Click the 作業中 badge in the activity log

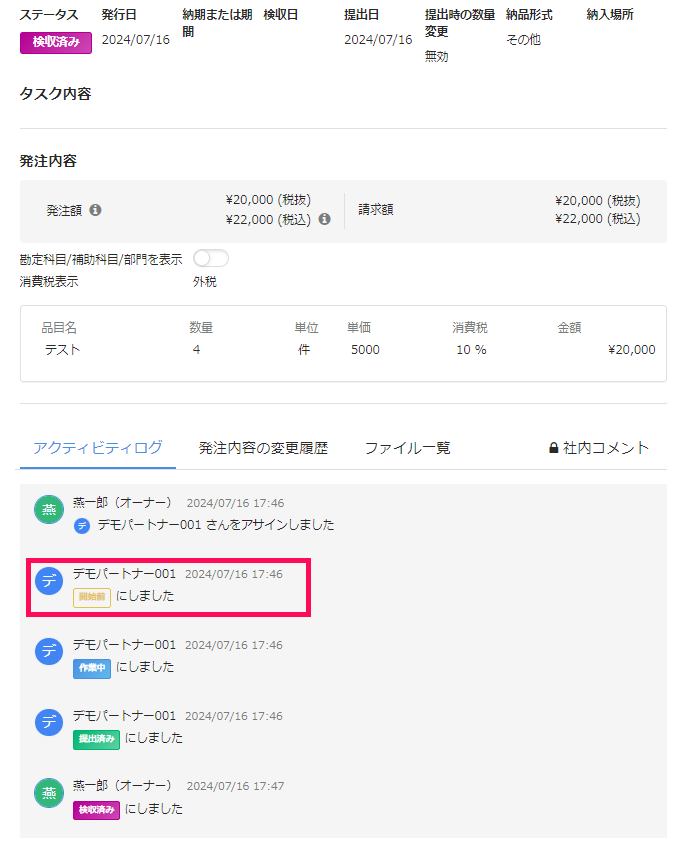pyautogui.click(x=92, y=668)
